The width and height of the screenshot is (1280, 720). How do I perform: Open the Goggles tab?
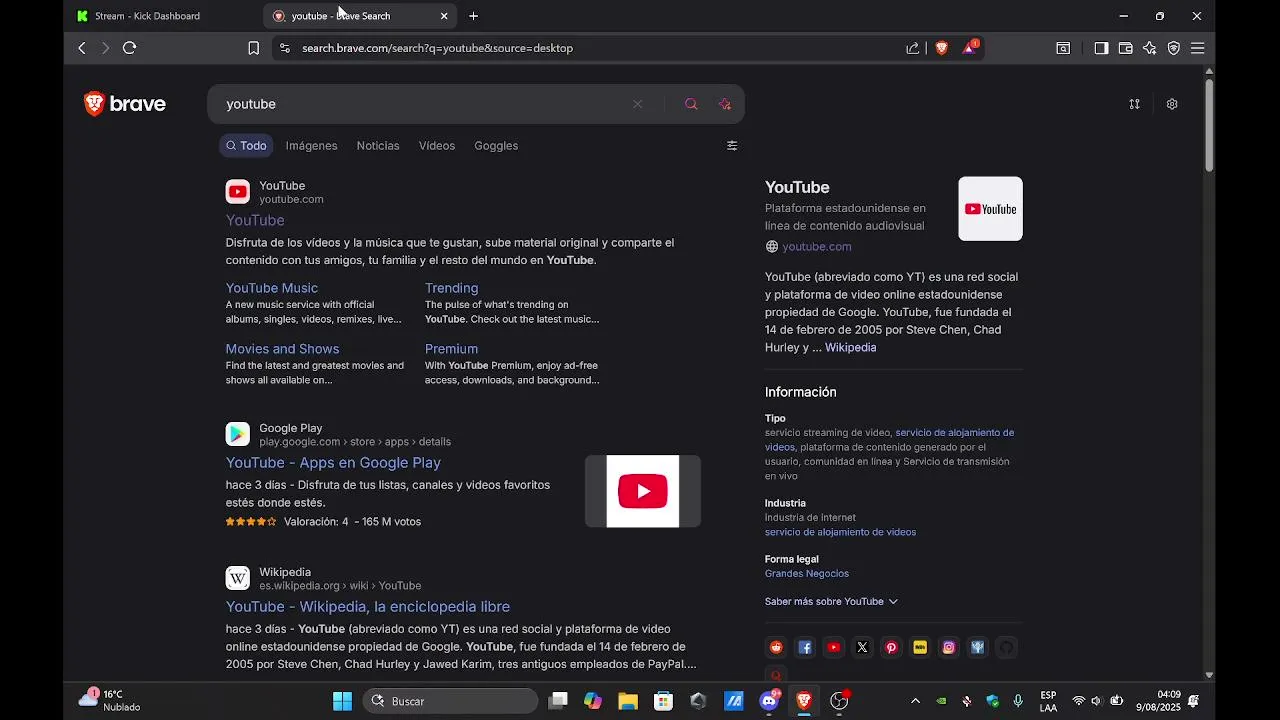click(496, 146)
